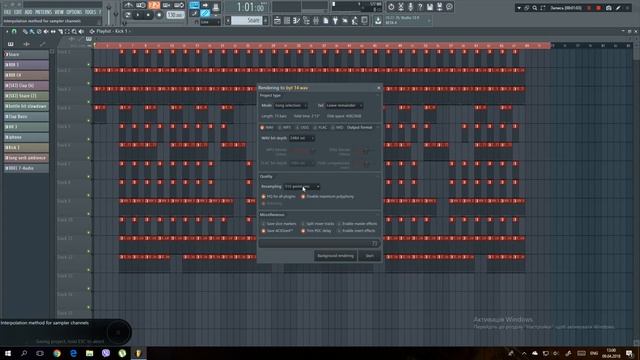This screenshot has height=360, width=640.
Task: Select the MID output format
Action: coord(337,127)
